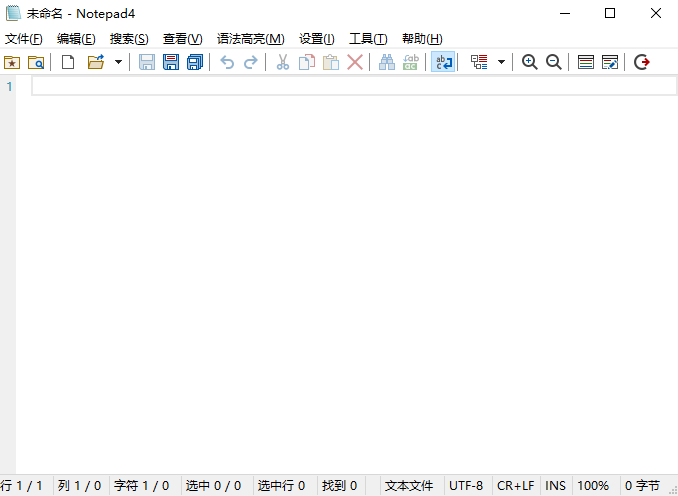Click the Notepad4 title bar app icon
This screenshot has width=678, height=496.
click(13, 13)
